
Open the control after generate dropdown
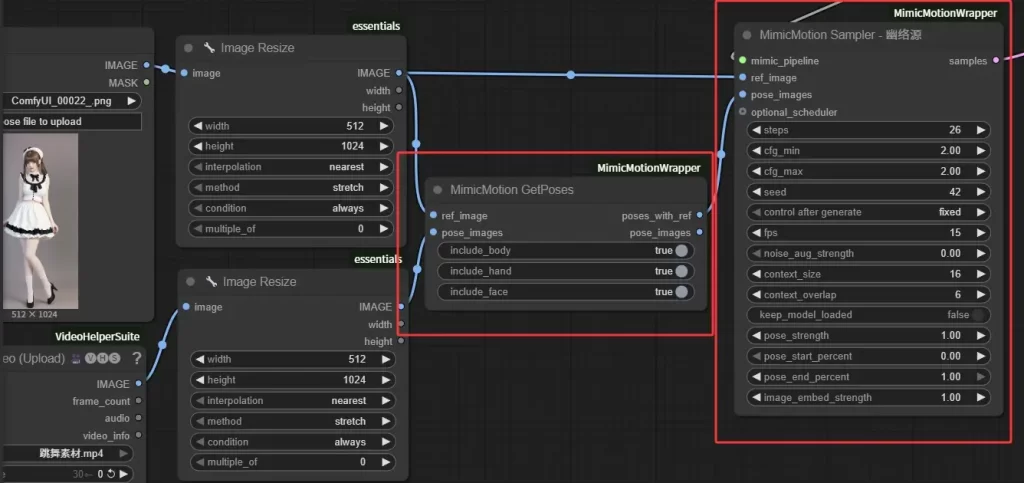coord(868,212)
